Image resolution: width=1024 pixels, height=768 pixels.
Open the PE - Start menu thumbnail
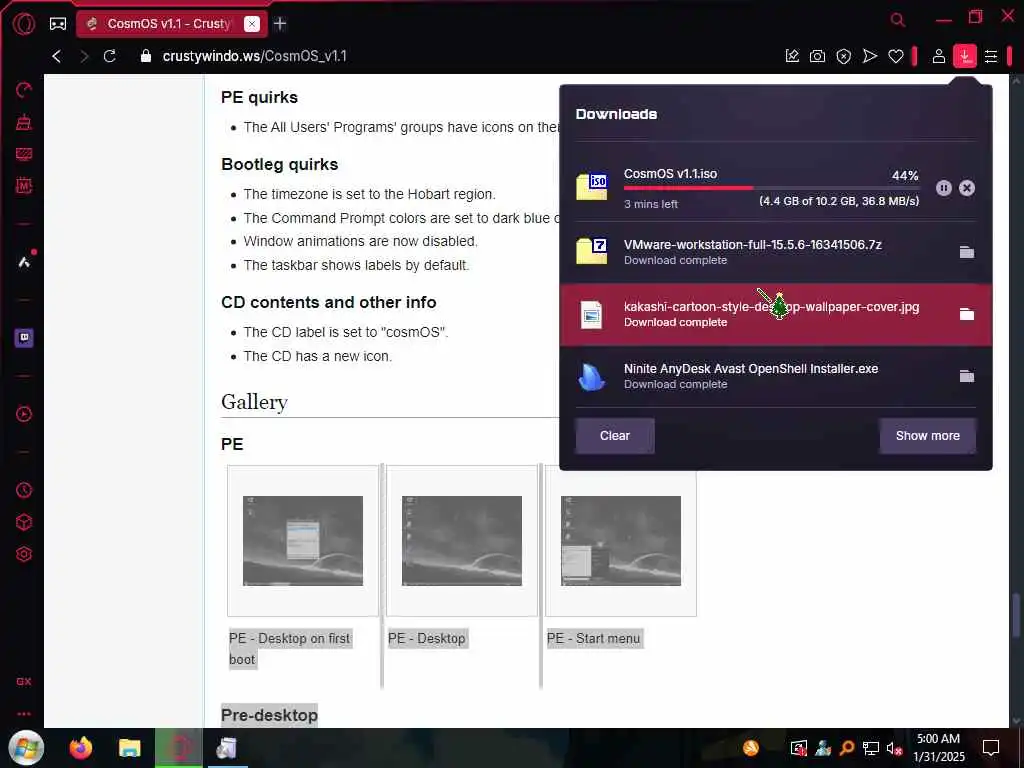pos(620,541)
